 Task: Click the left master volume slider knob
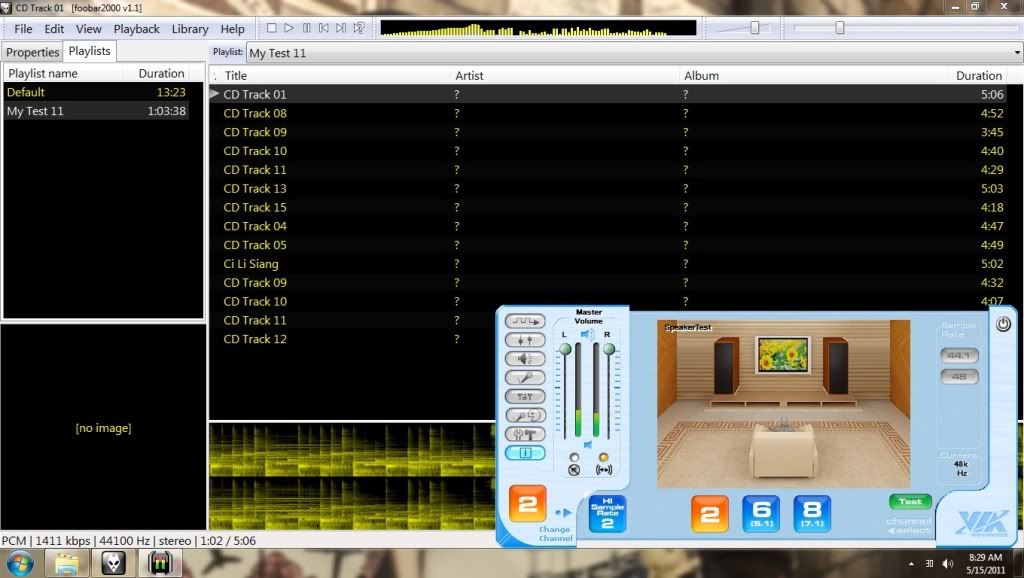(x=565, y=349)
